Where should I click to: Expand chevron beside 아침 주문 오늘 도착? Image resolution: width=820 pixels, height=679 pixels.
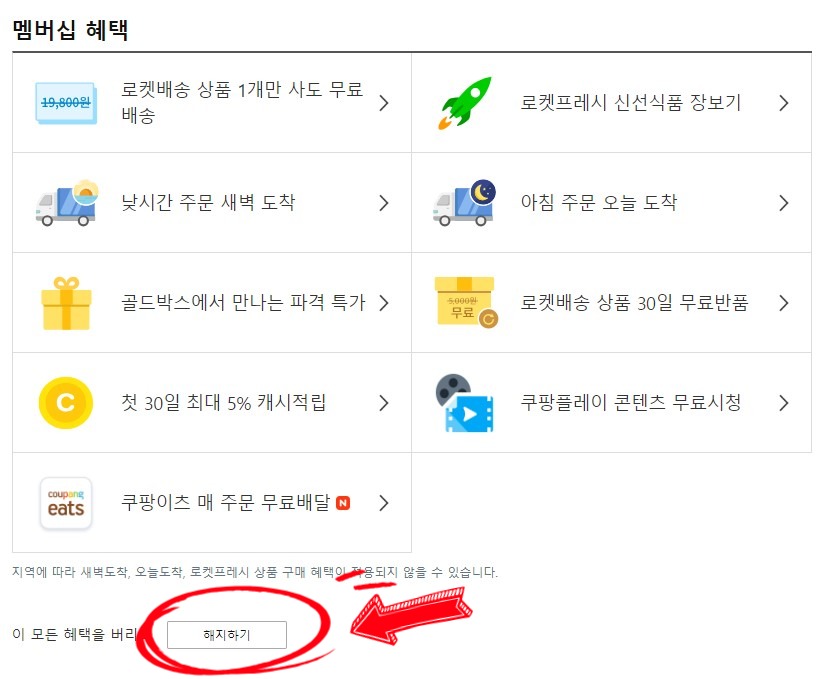pos(783,203)
